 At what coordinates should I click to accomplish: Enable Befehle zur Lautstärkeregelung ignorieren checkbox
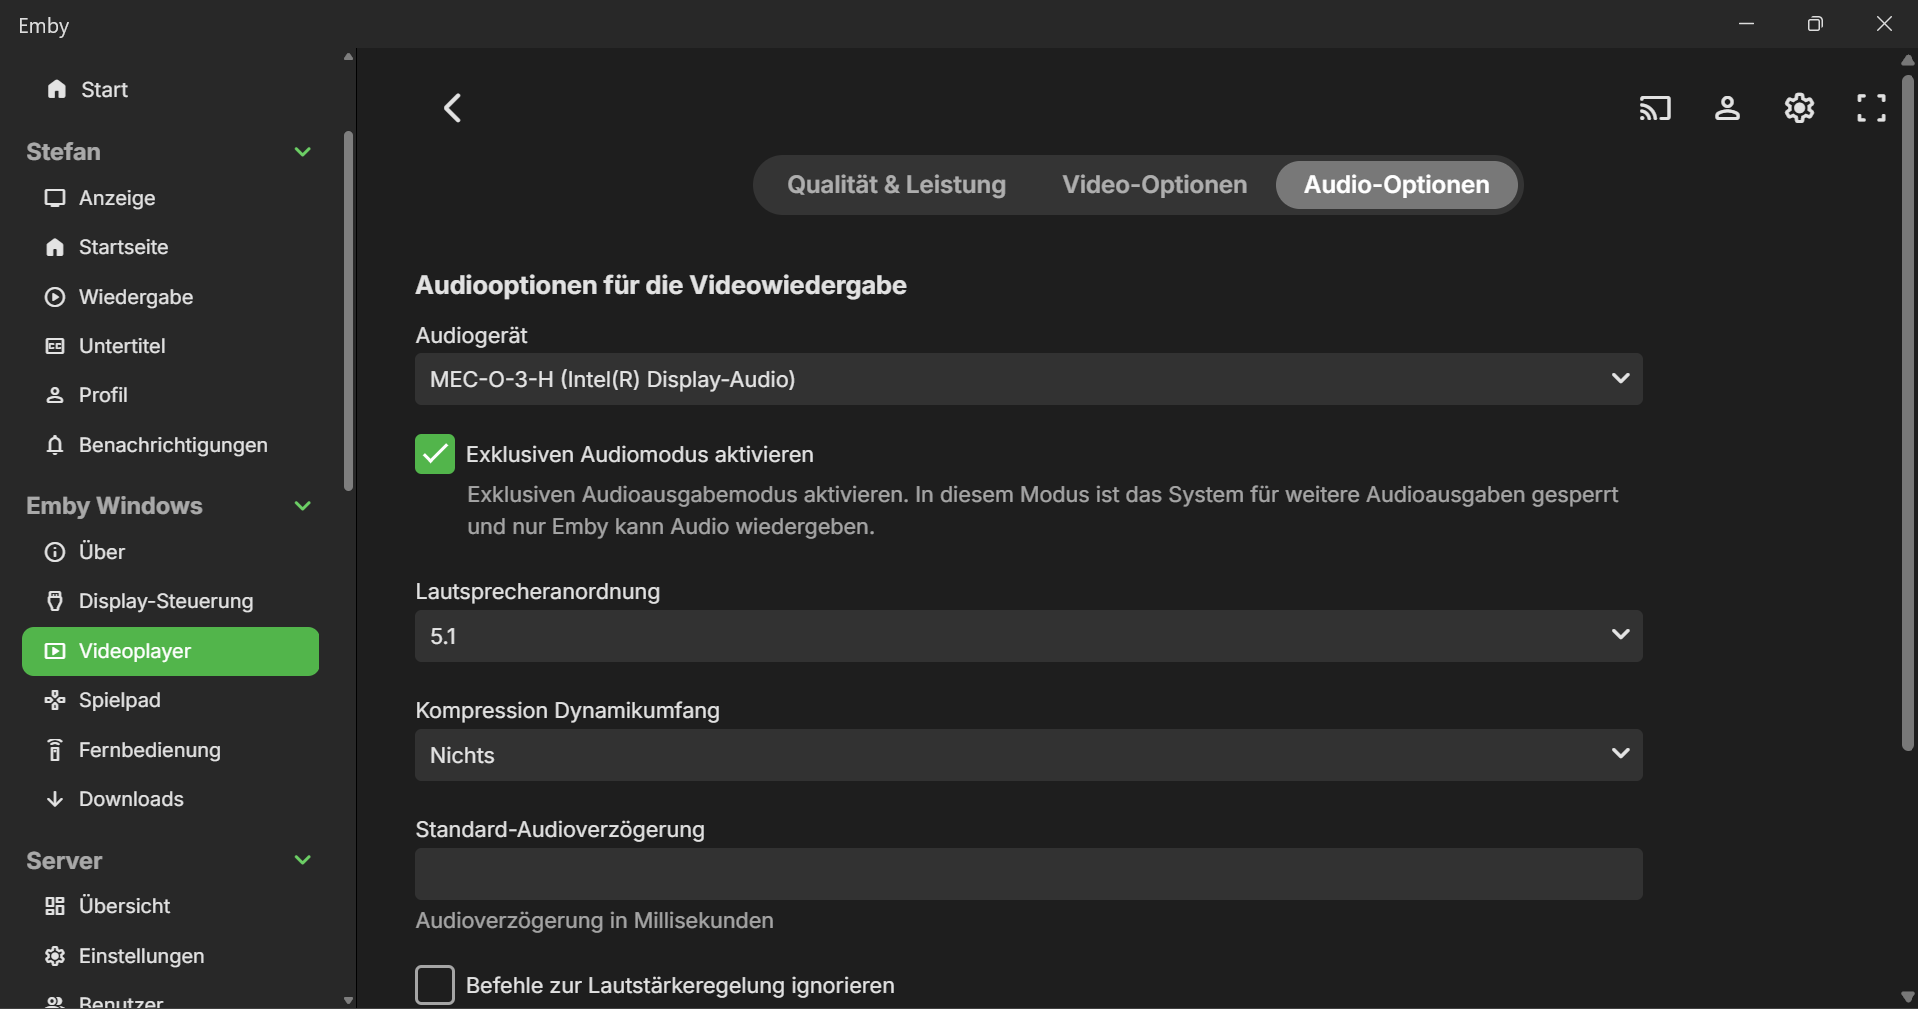(x=435, y=985)
